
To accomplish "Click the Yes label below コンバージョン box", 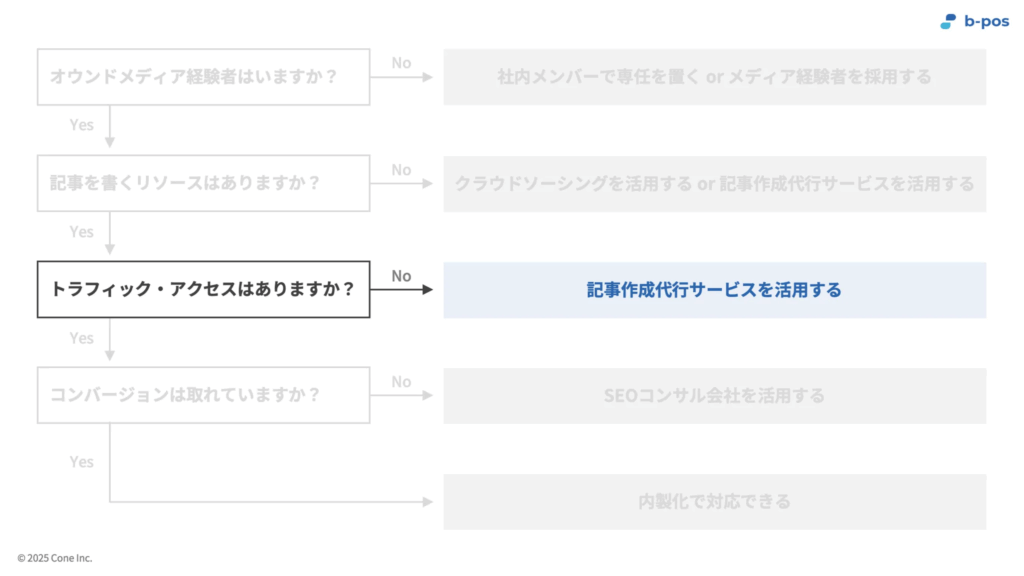I will tap(82, 462).
